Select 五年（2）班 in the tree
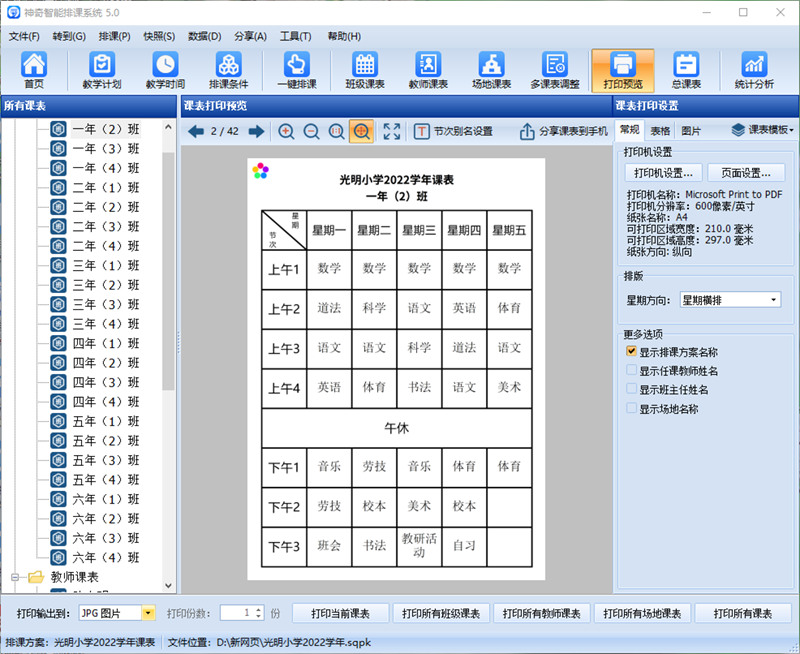The height and width of the screenshot is (654, 800). (x=106, y=441)
